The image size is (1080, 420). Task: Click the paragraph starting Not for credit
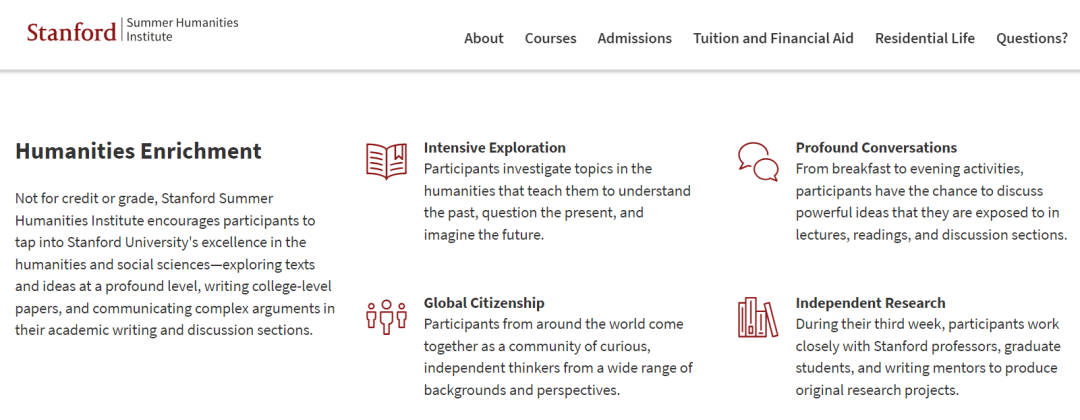click(175, 264)
